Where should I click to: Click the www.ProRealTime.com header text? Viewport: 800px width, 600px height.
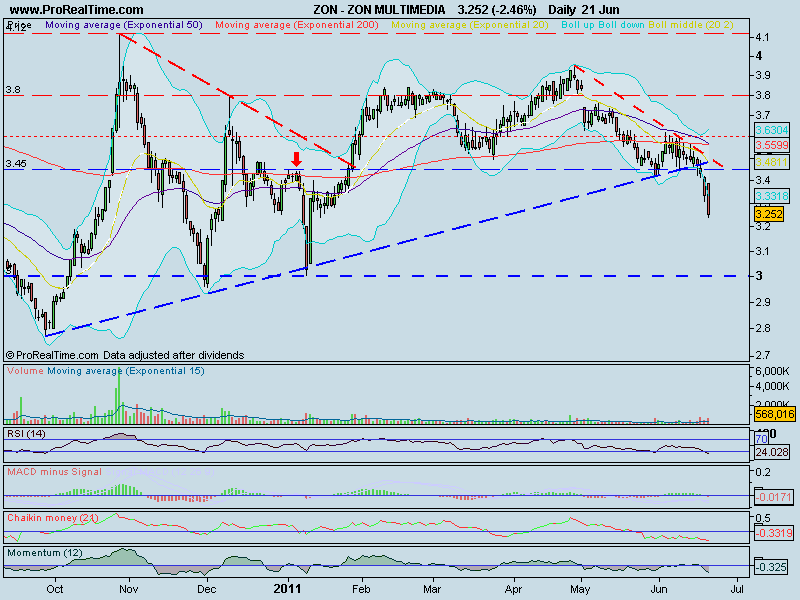click(x=76, y=10)
